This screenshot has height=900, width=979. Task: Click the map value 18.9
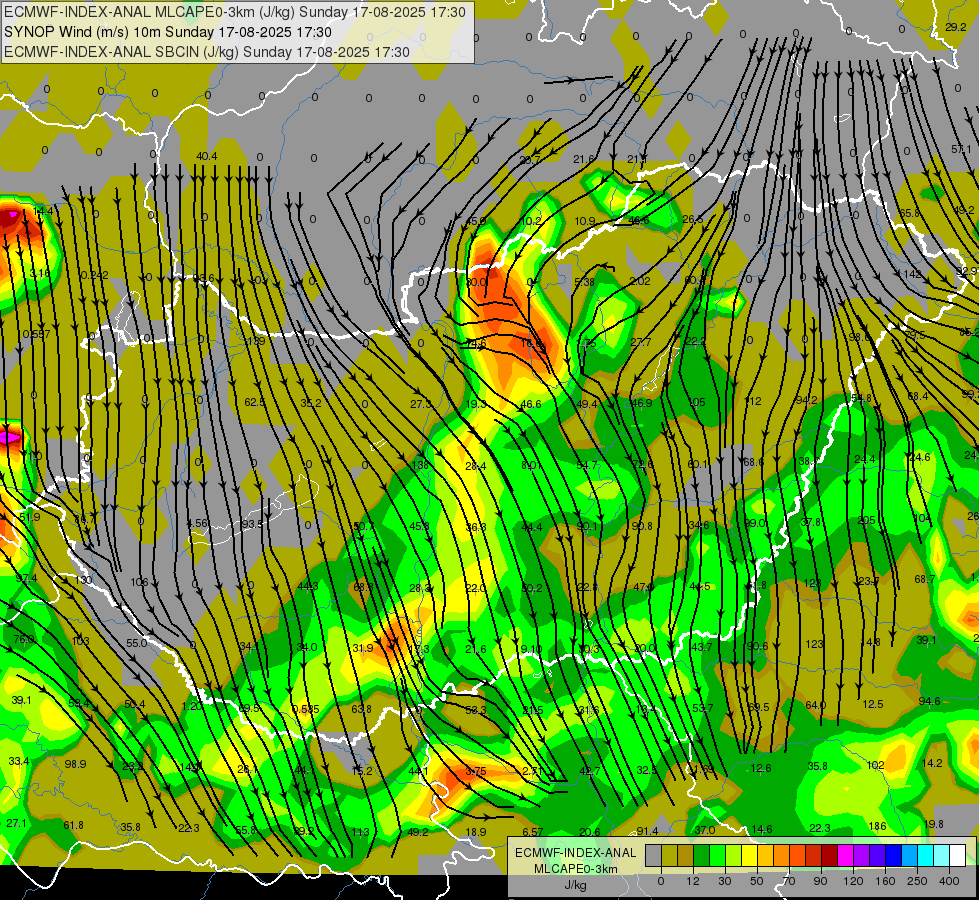point(476,832)
